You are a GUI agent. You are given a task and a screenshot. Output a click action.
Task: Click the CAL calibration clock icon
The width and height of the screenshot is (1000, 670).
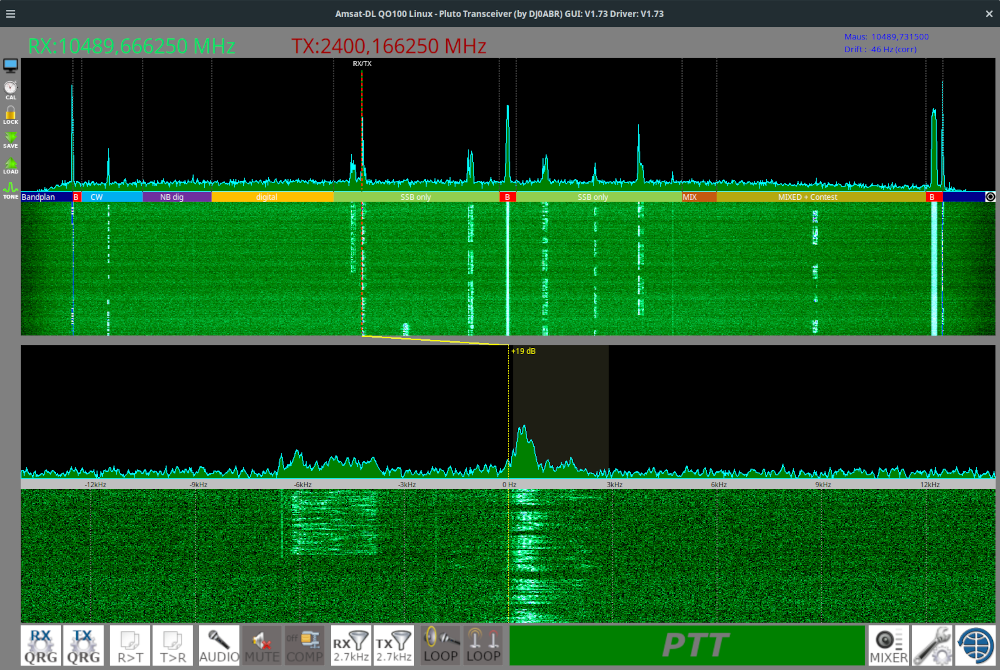click(10, 89)
